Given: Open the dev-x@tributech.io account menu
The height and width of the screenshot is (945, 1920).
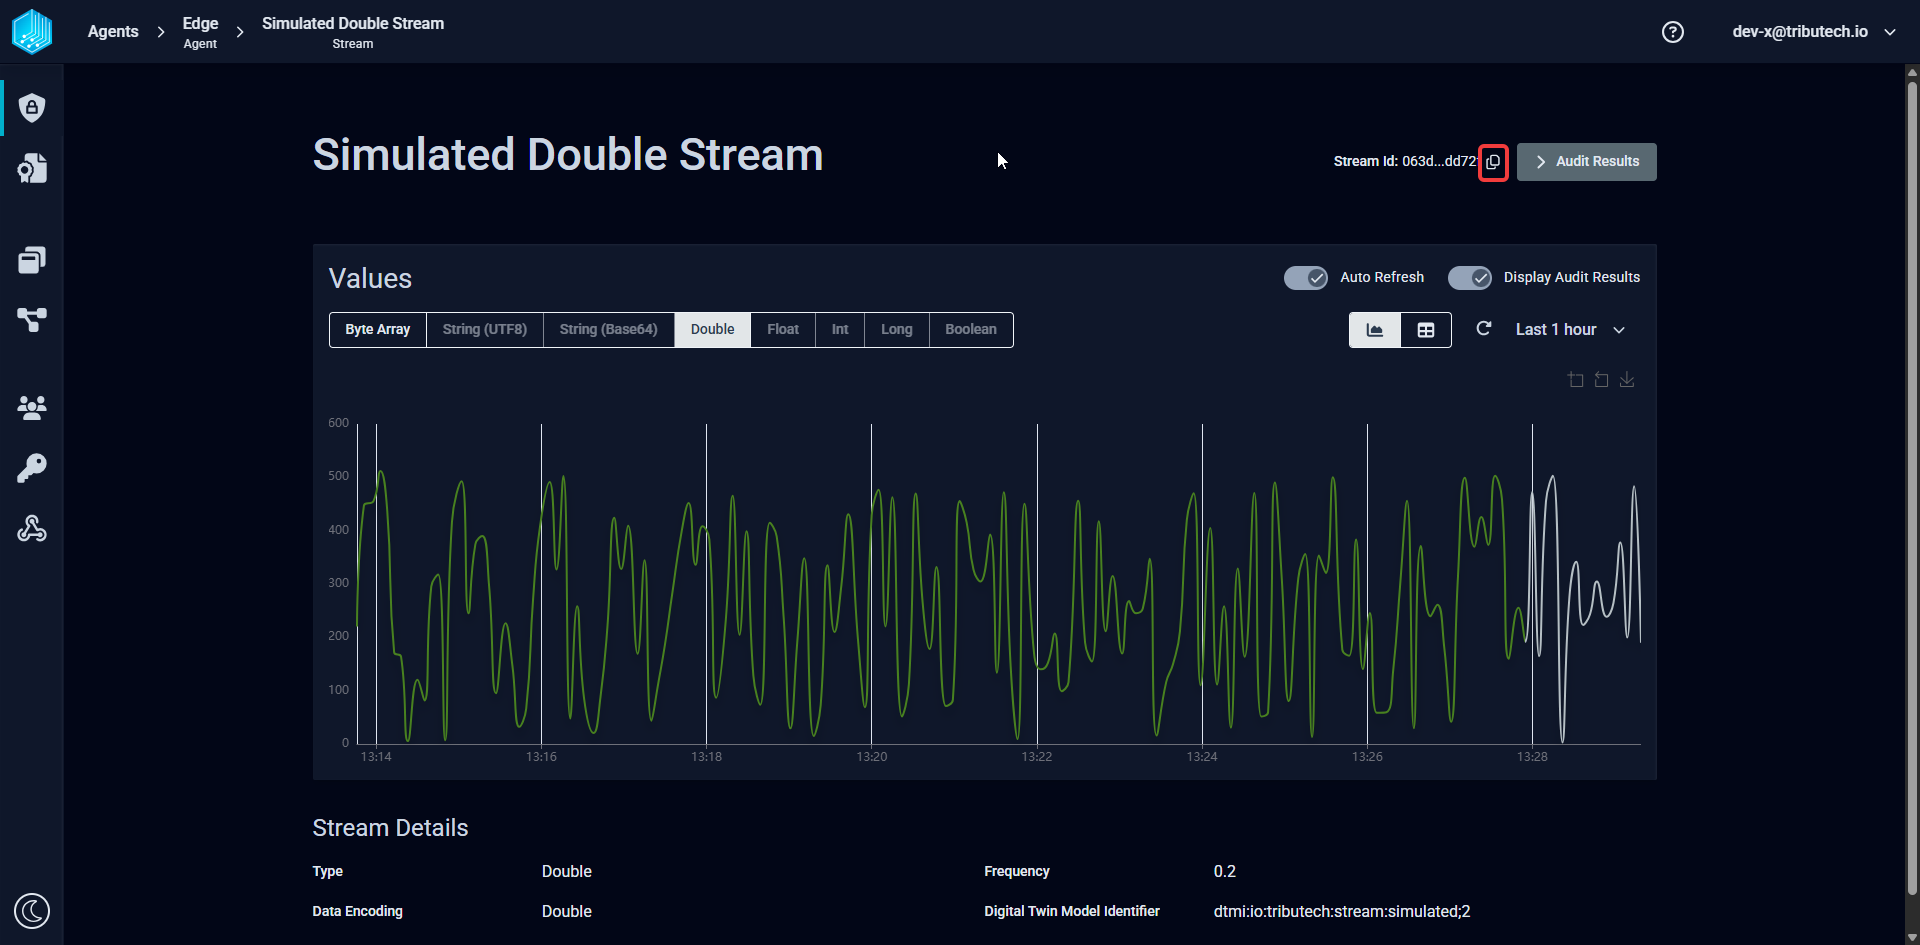Looking at the screenshot, I should pos(1814,32).
